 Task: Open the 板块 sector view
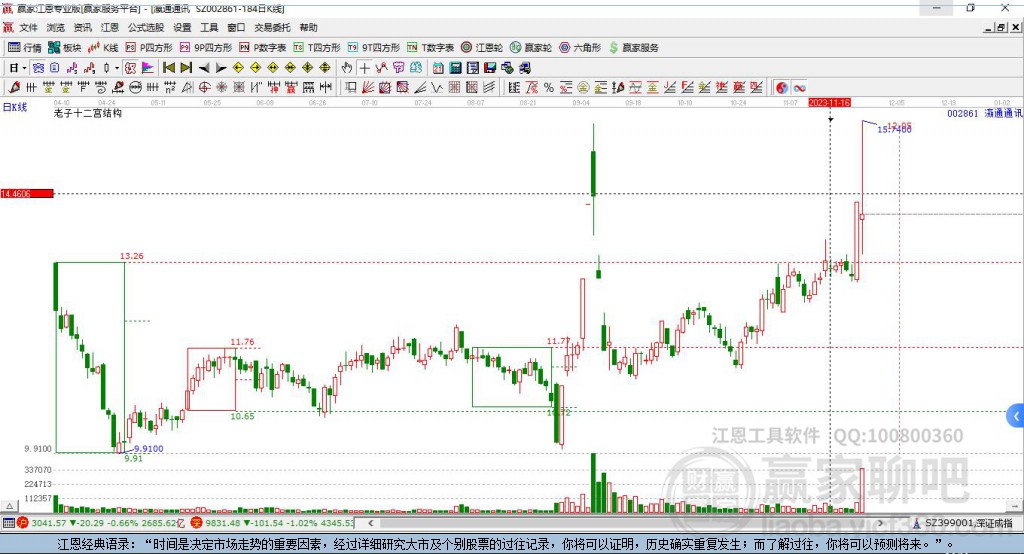click(64, 48)
